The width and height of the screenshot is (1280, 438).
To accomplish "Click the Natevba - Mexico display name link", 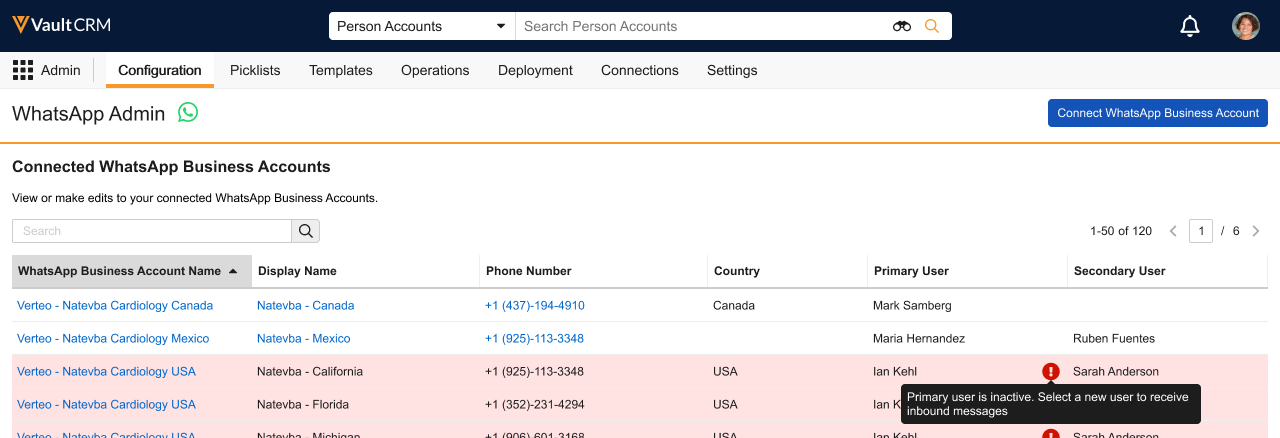I will [303, 338].
